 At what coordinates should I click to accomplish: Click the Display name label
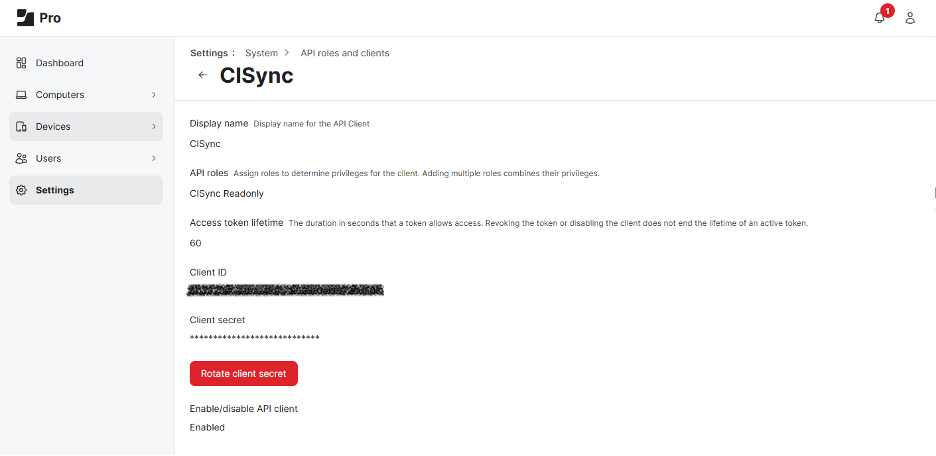(x=218, y=124)
